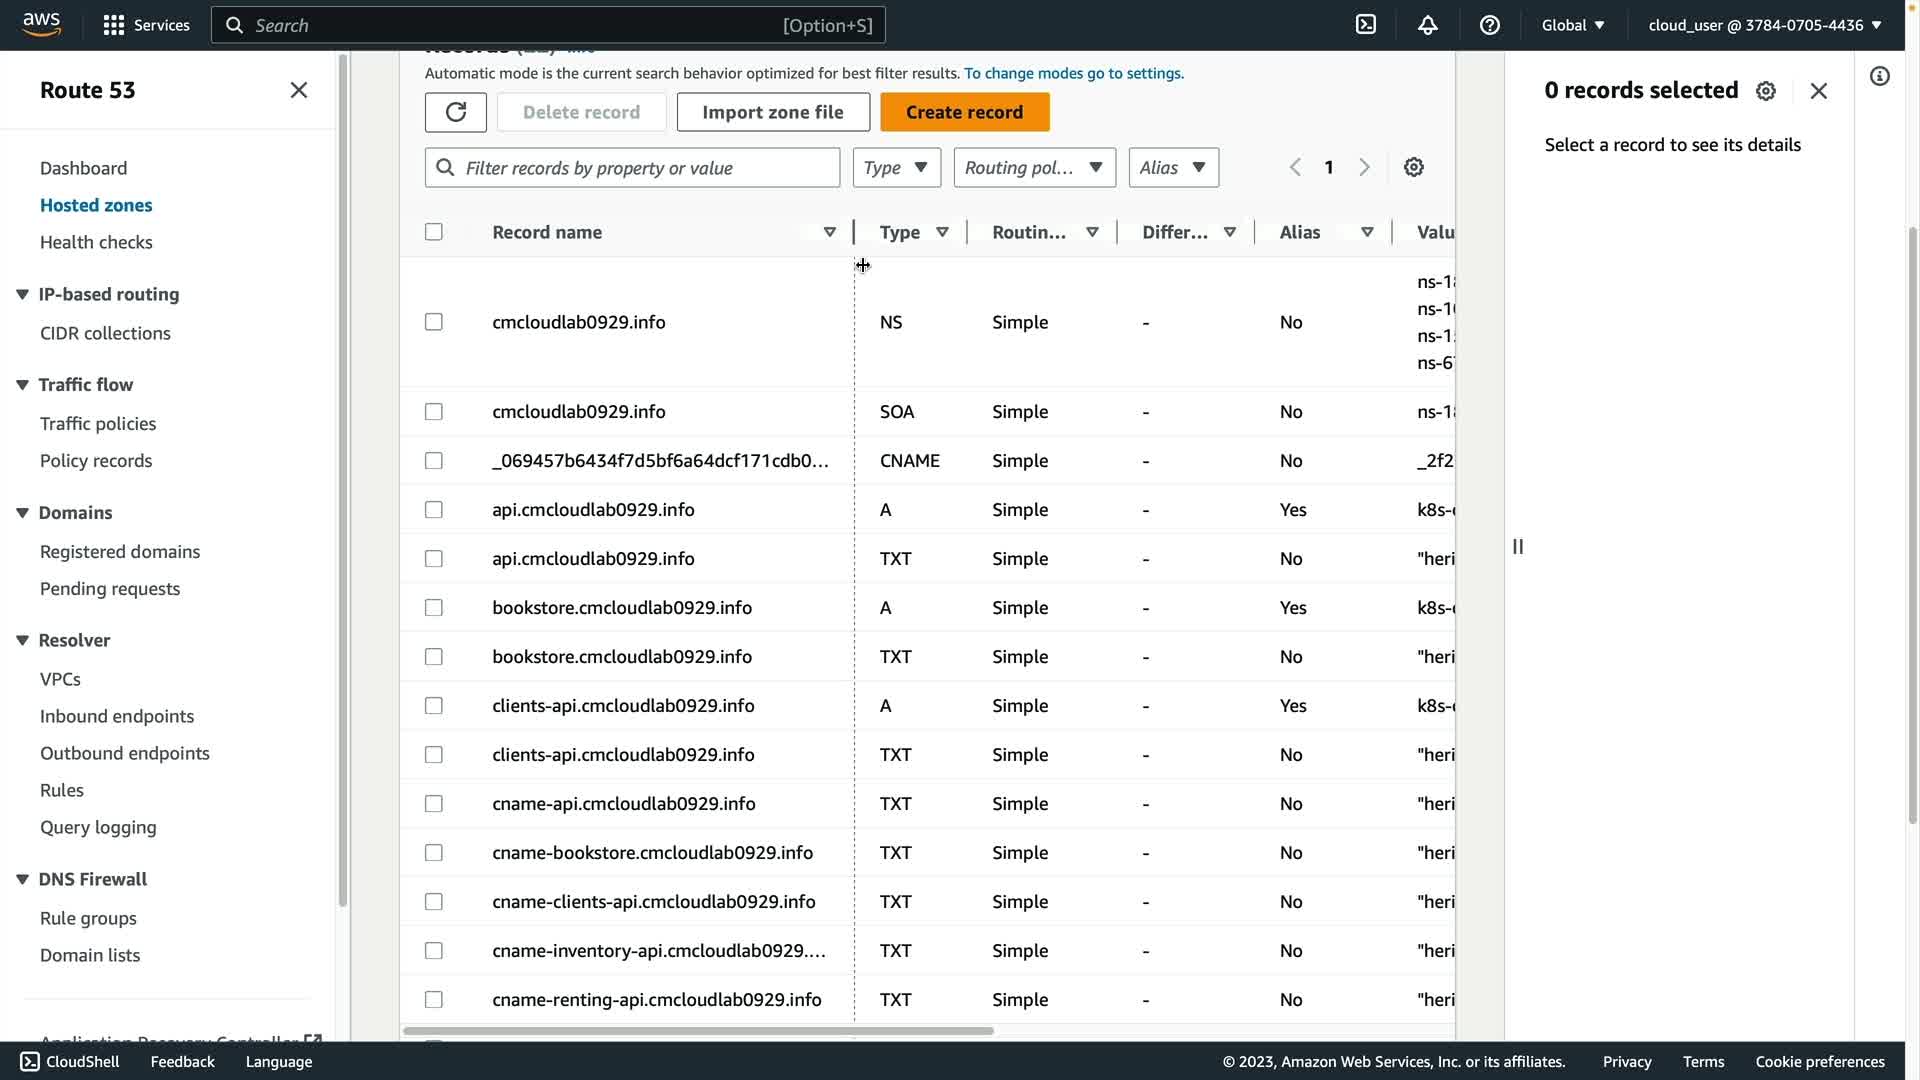
Task: Click the refresh records icon button
Action: (456, 112)
